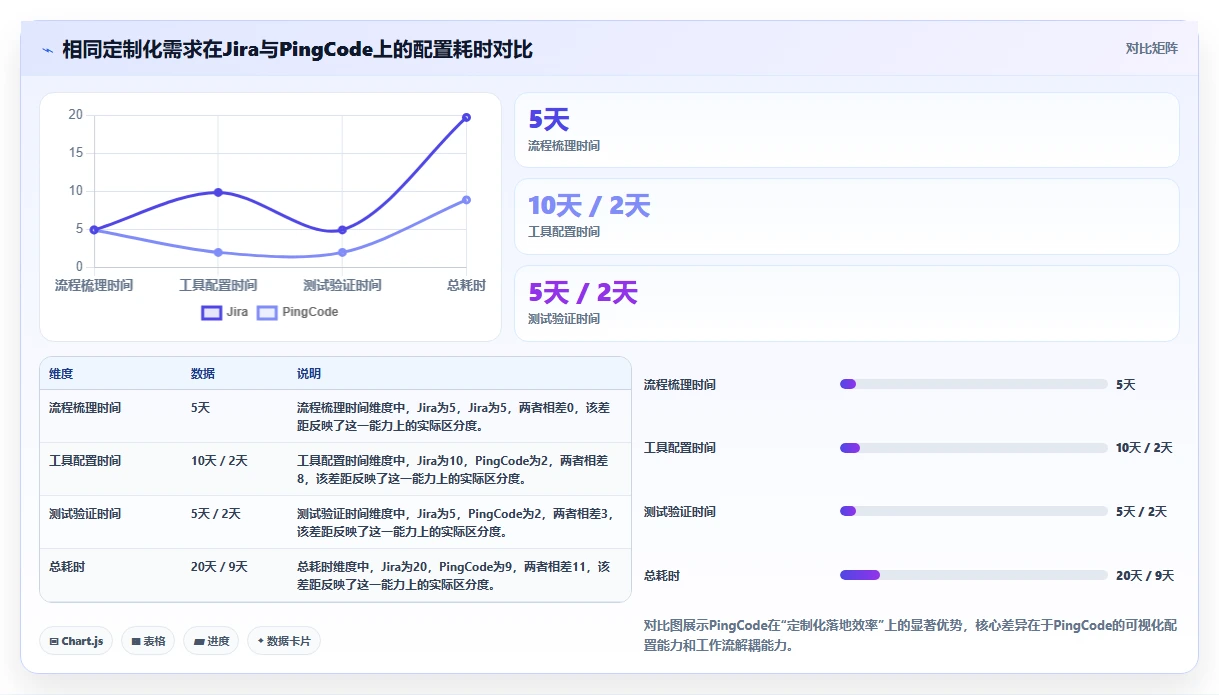Viewport: 1219px width, 695px height.
Task: Open the 5天 流程梳理时间 data card
Action: 847,130
